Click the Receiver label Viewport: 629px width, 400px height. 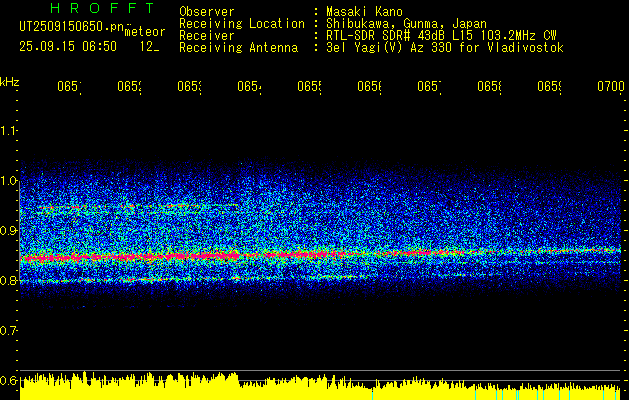207,36
